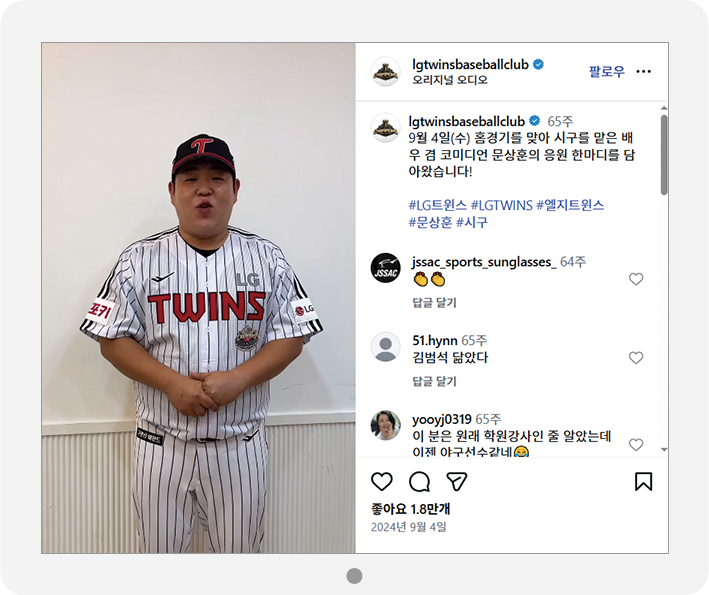
Task: Click the comments scrollbar up arrow
Action: coord(664,108)
